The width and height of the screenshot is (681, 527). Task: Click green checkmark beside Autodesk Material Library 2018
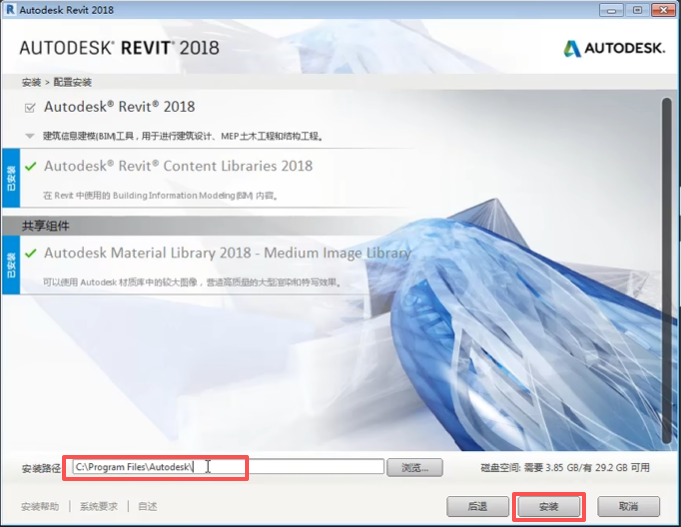[x=31, y=253]
